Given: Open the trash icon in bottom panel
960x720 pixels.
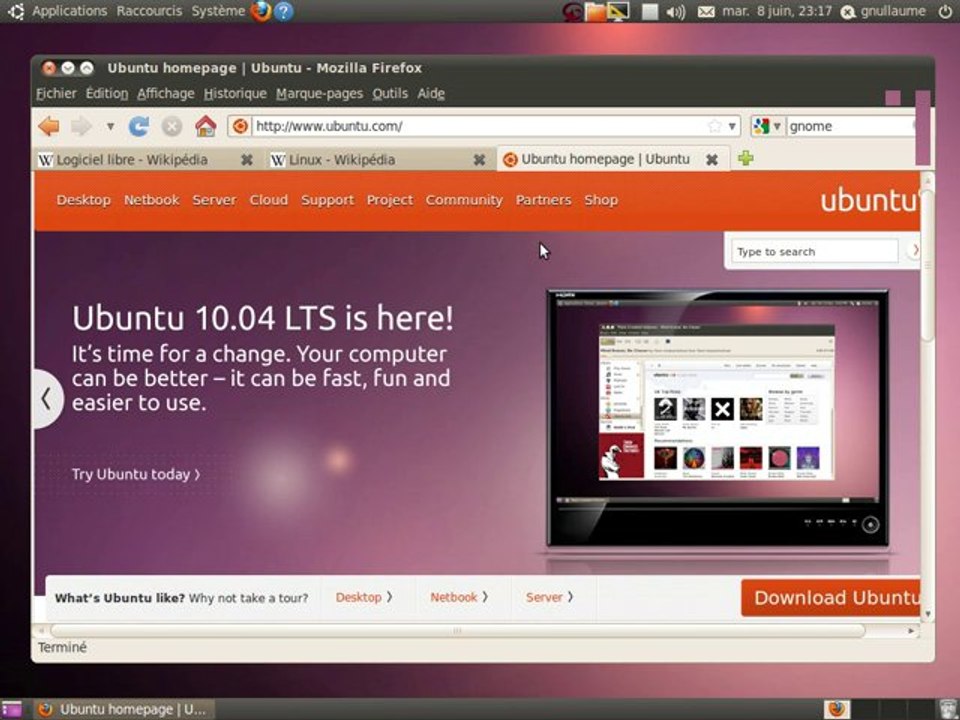Looking at the screenshot, I should click(947, 709).
